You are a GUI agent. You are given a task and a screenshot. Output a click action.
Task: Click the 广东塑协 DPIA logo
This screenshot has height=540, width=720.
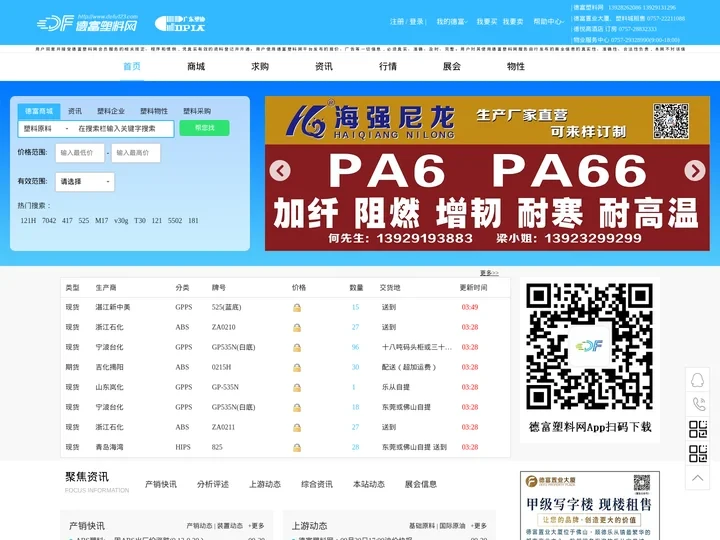(180, 23)
